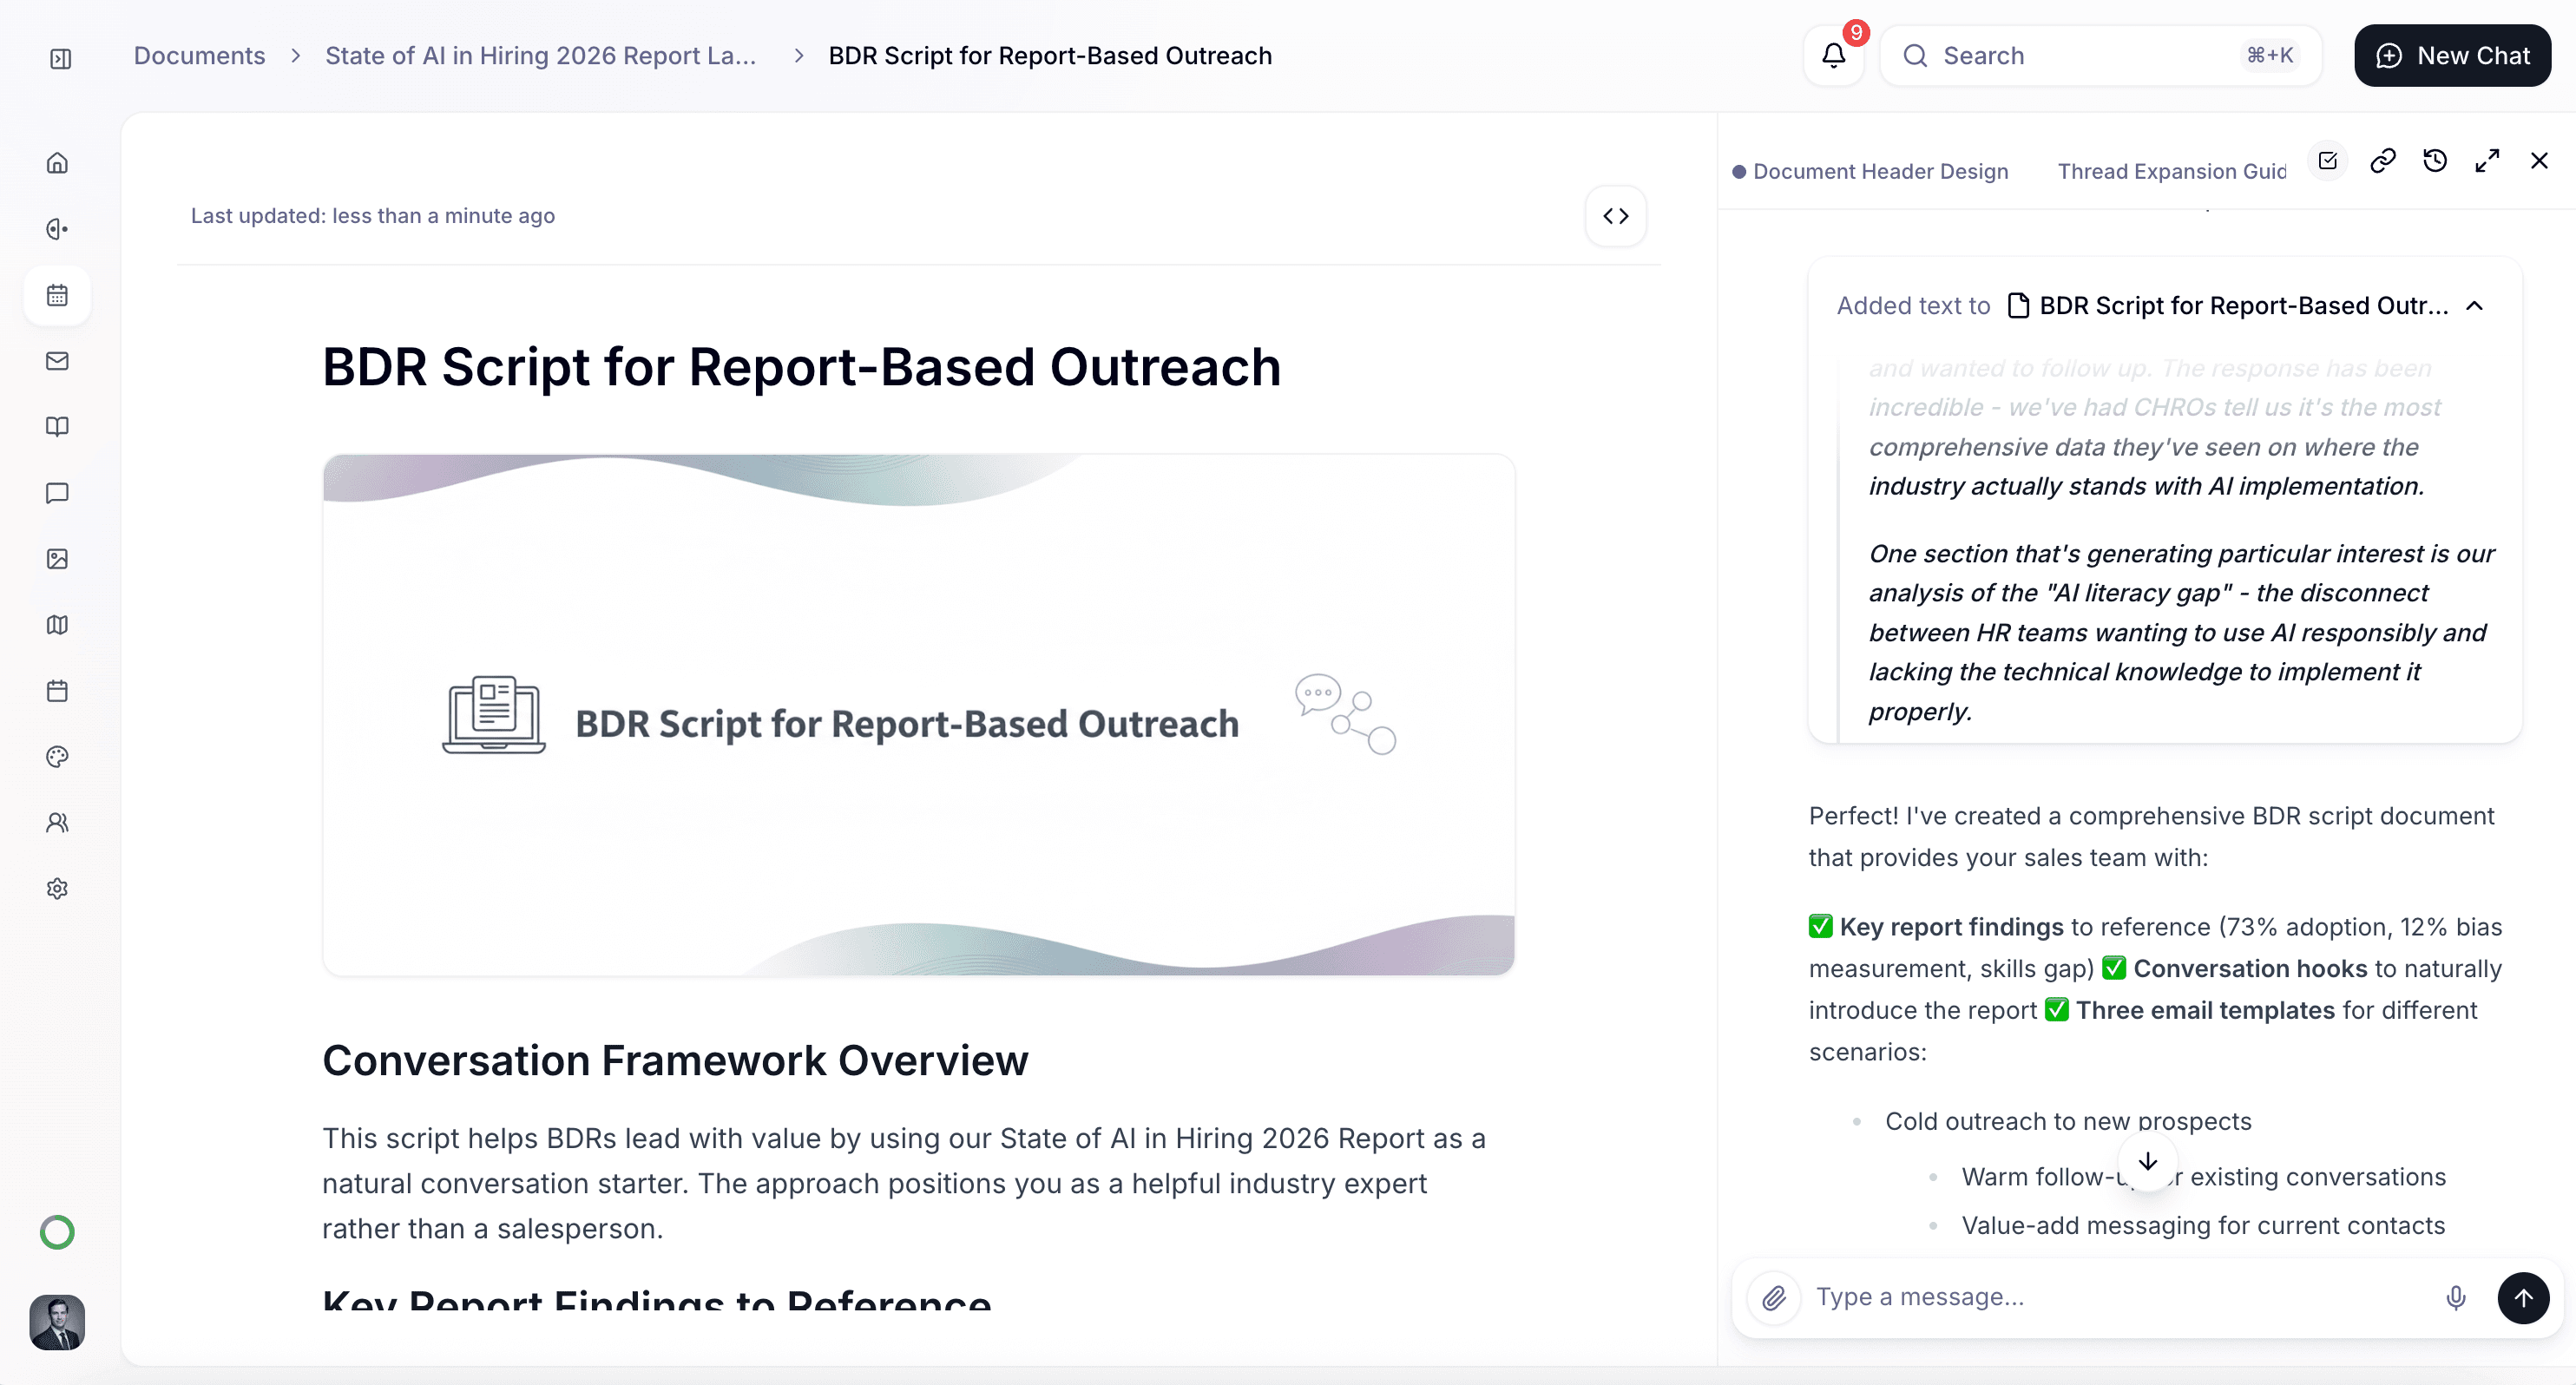Expand chat panel to fullscreen

coord(2487,161)
